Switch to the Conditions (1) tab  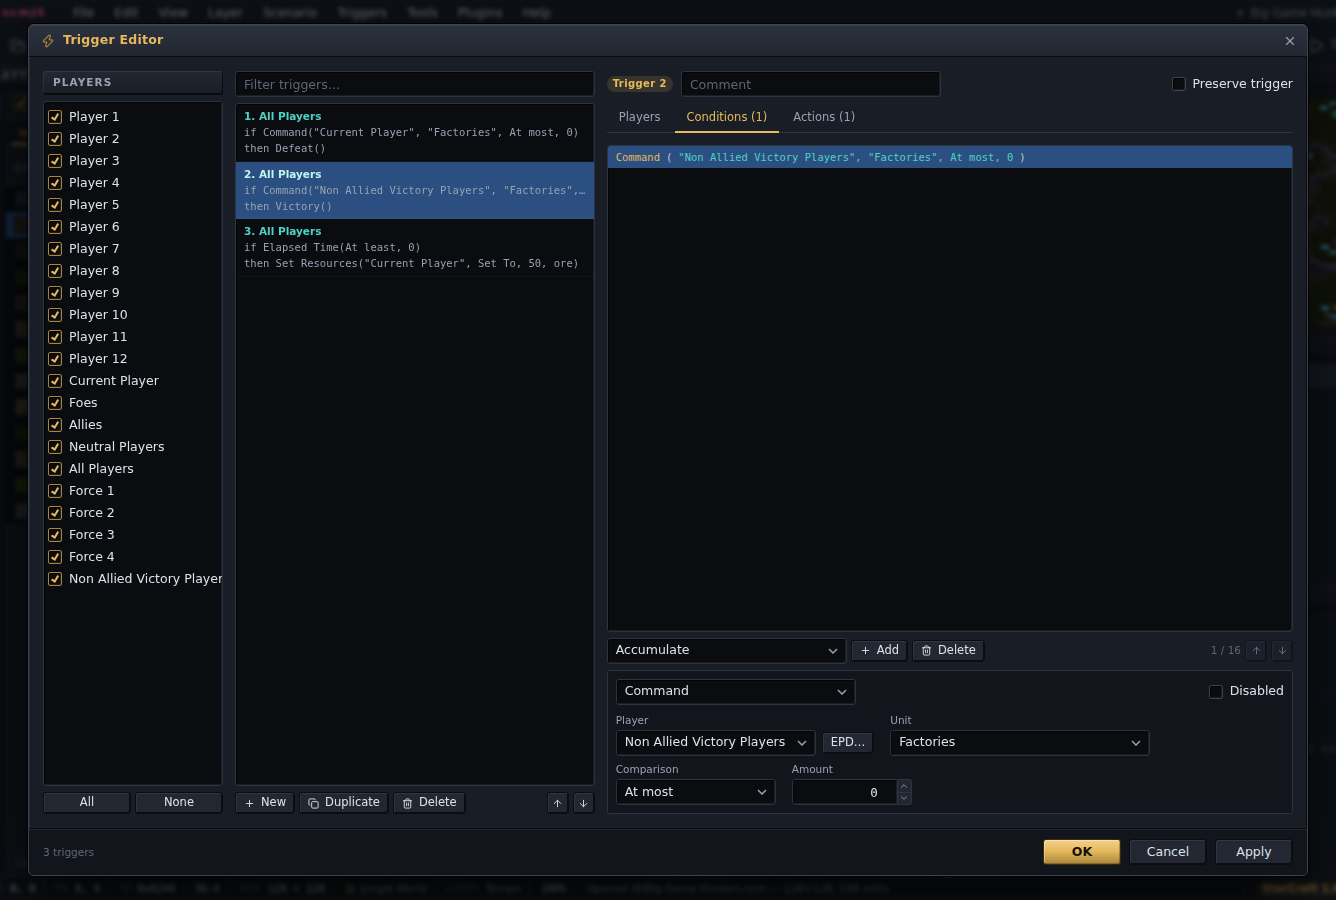click(x=726, y=117)
